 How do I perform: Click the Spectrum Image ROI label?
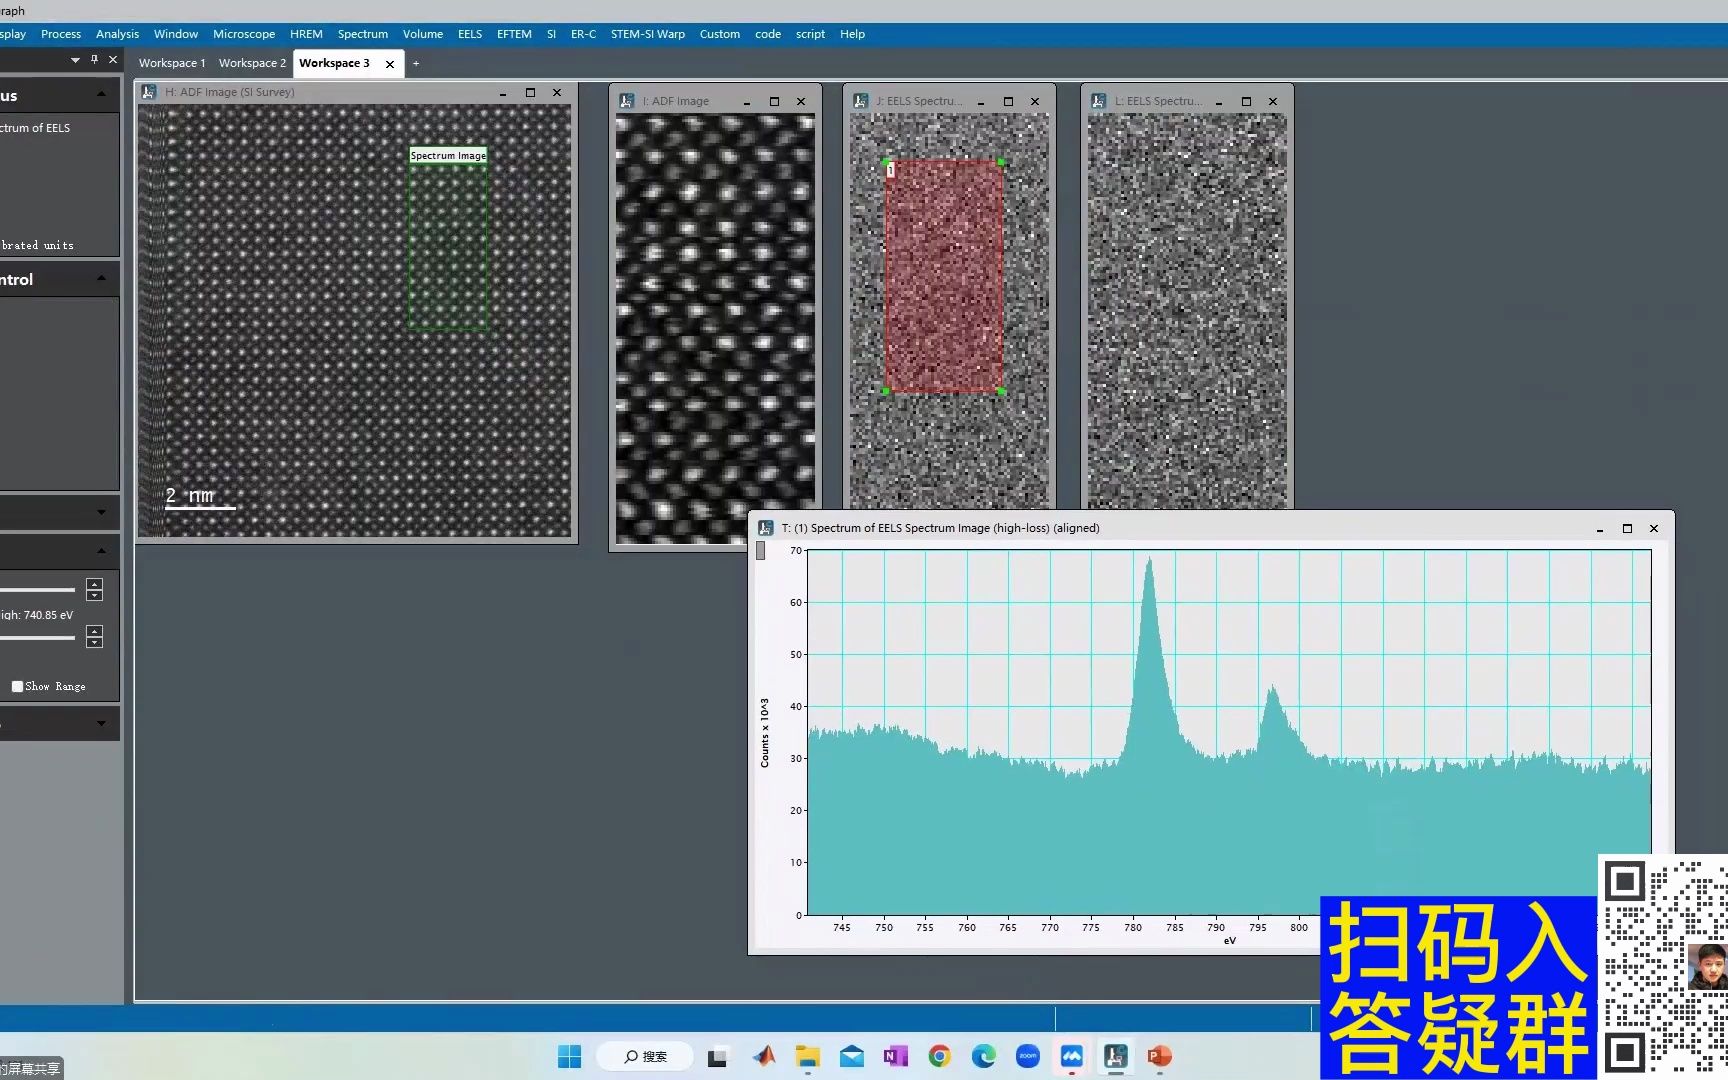coord(448,156)
